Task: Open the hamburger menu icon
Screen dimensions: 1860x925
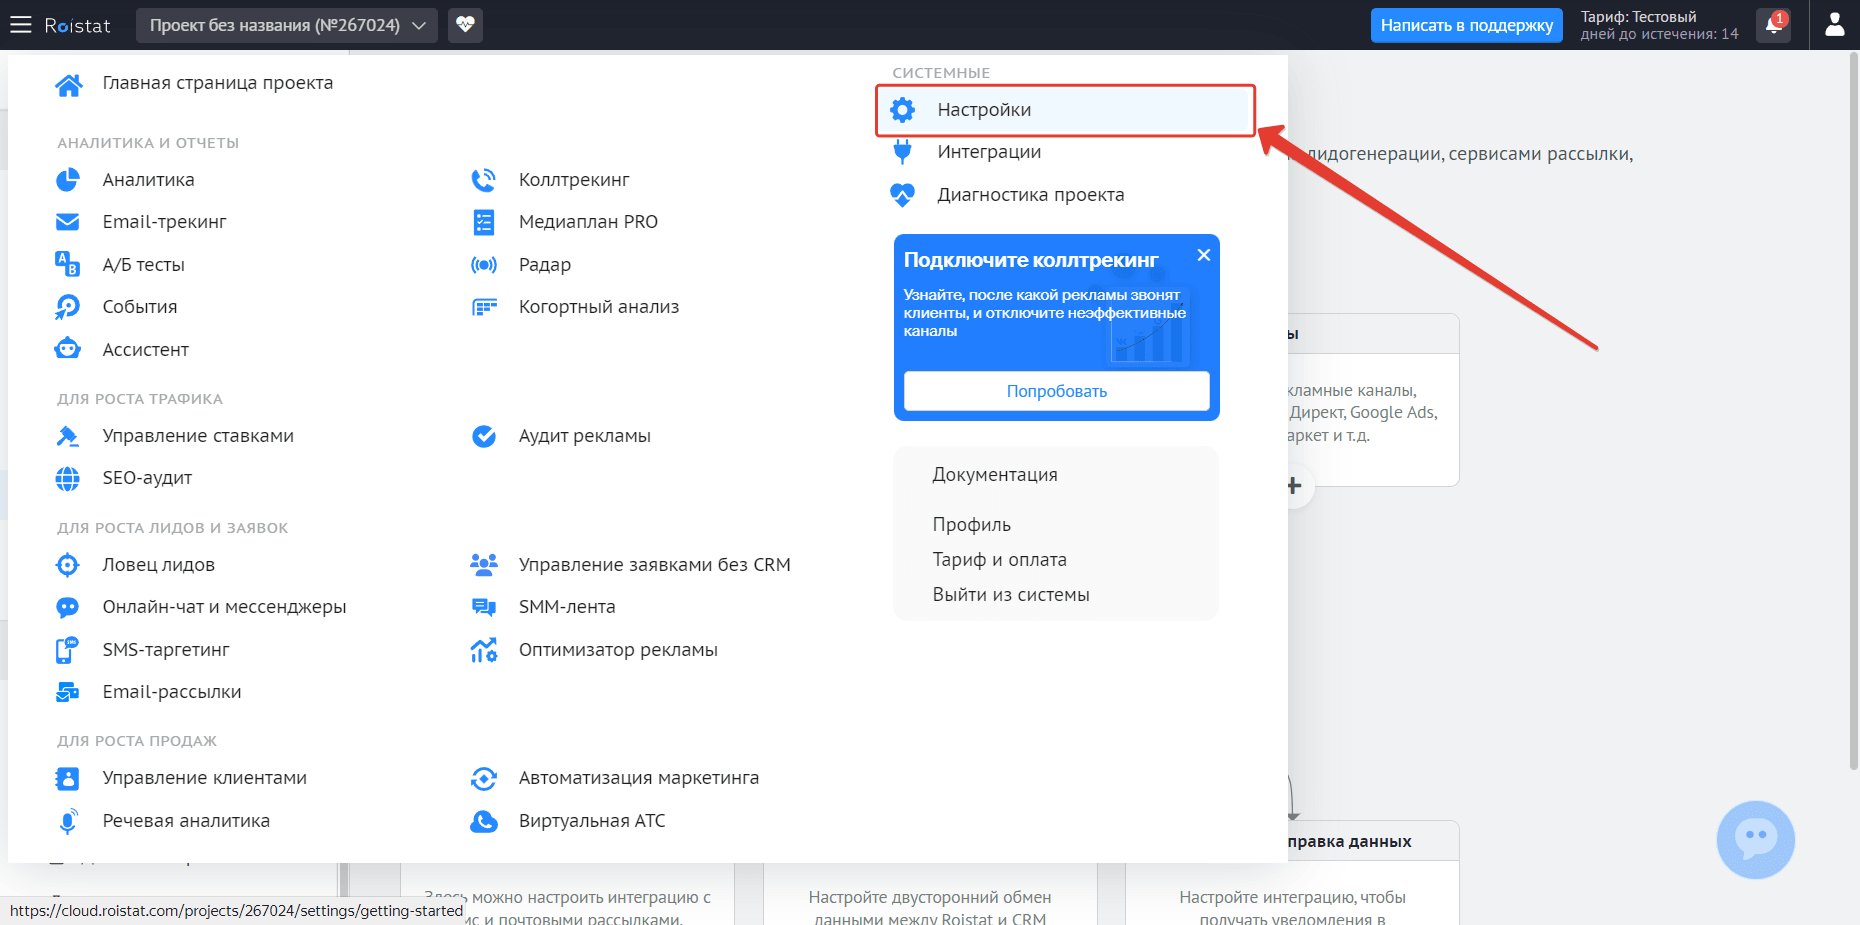Action: coord(21,25)
